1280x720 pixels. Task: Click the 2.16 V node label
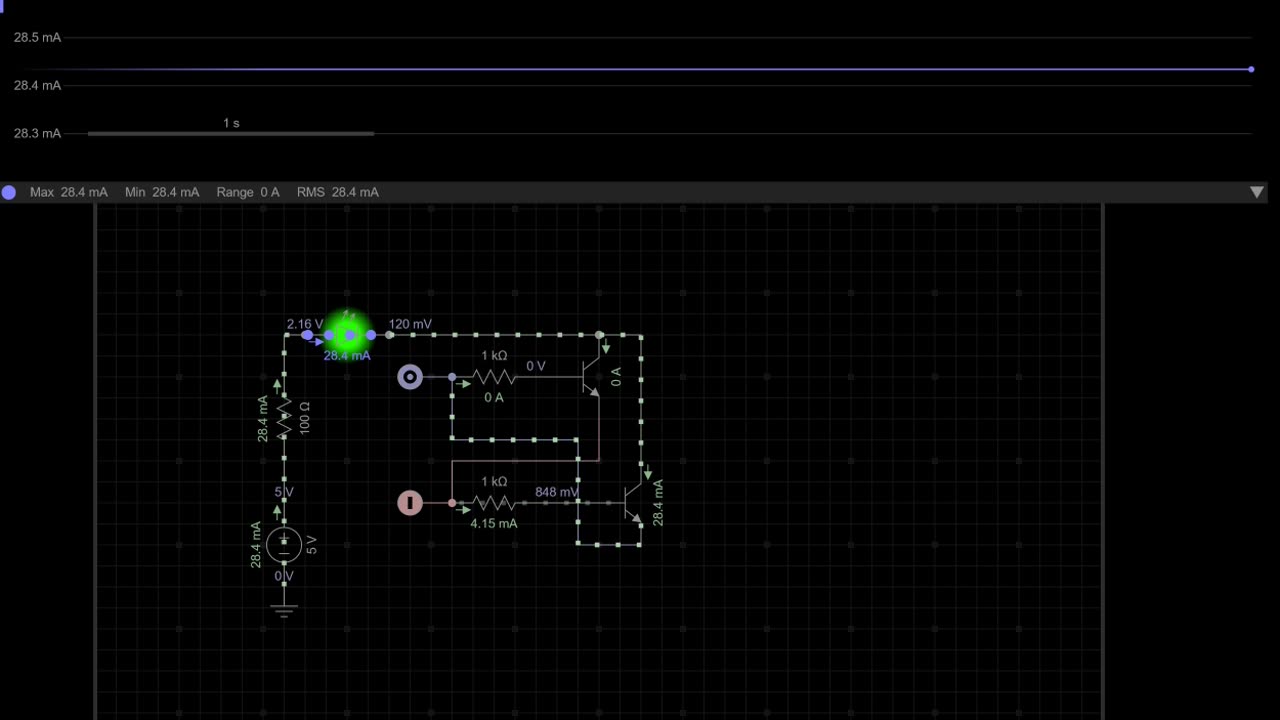click(305, 324)
